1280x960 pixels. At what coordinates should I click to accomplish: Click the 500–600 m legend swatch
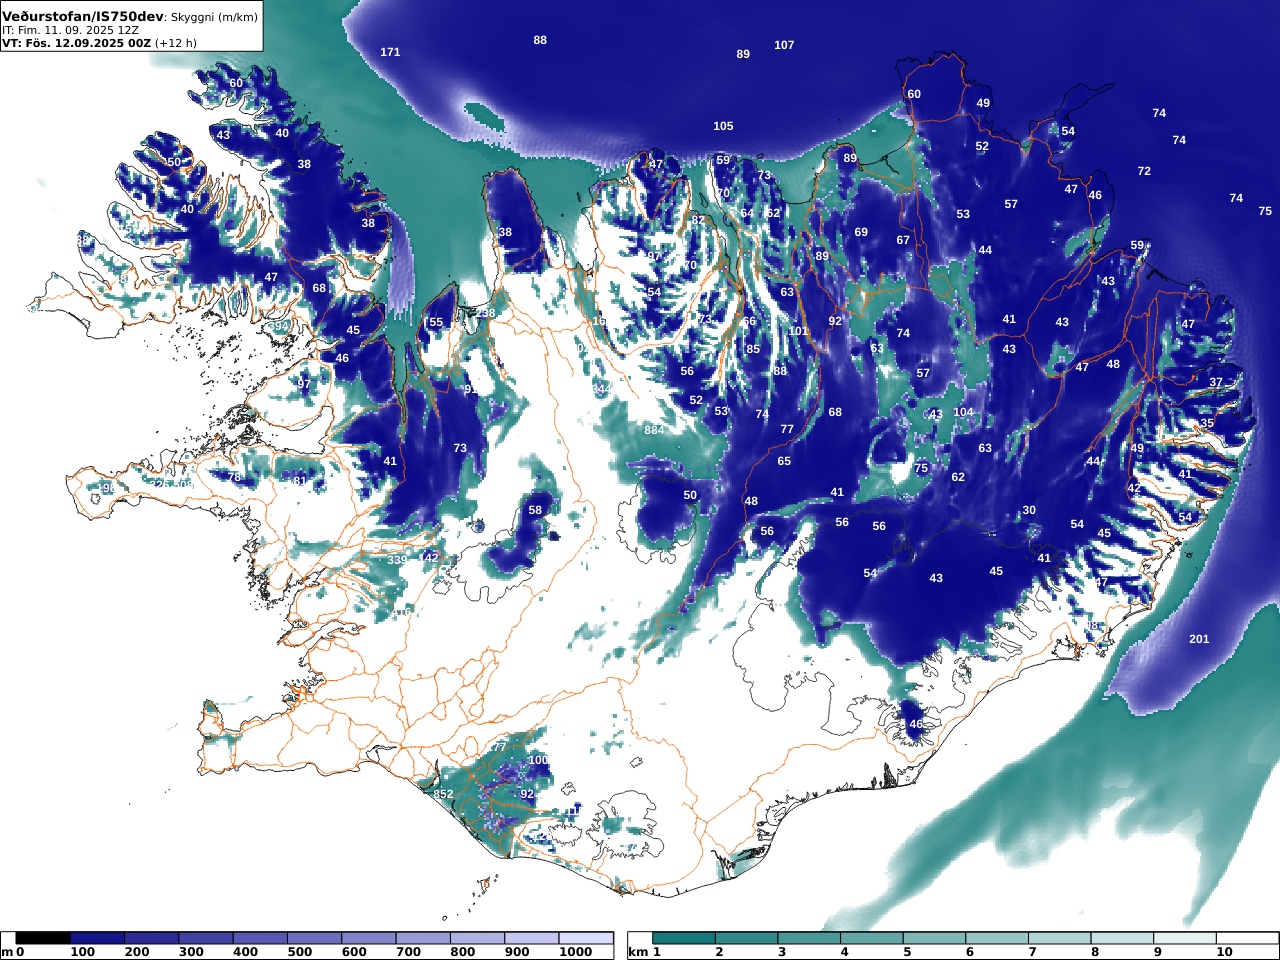pyautogui.click(x=314, y=938)
